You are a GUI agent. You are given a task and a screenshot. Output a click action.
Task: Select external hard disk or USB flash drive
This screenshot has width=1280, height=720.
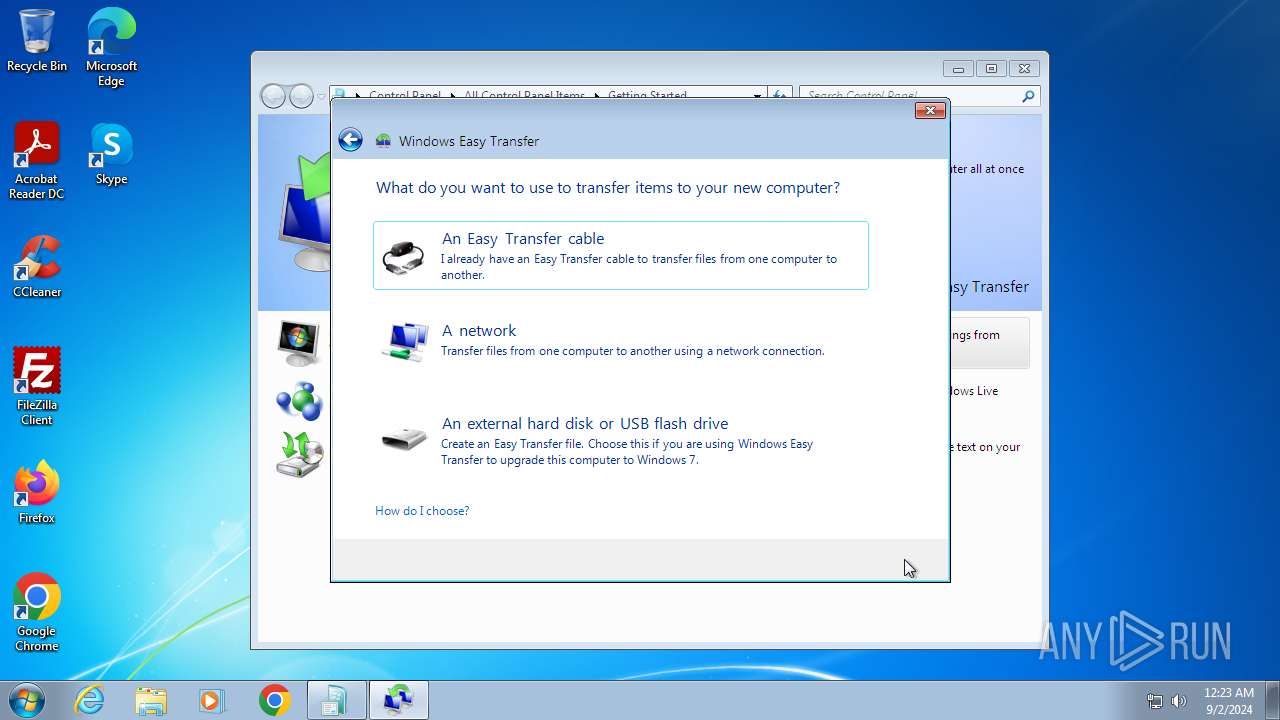click(621, 441)
